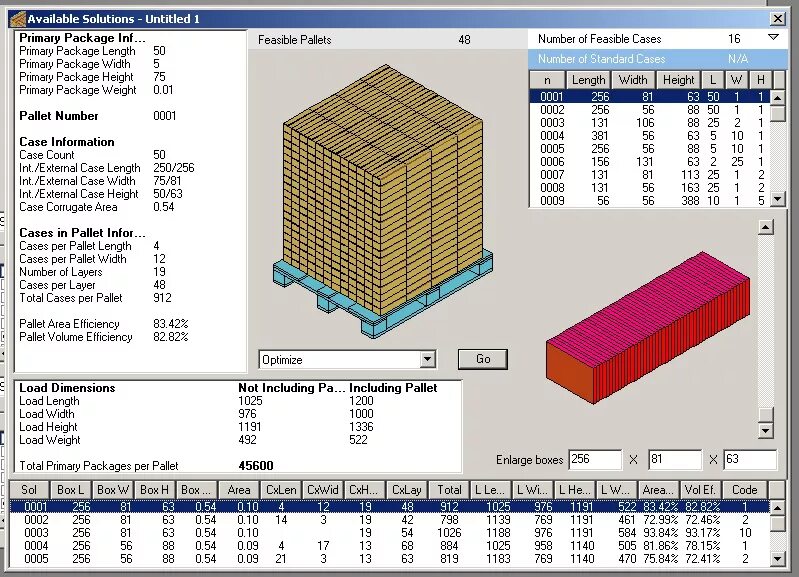Image resolution: width=799 pixels, height=577 pixels.
Task: Select case row 0003 in the feasible cases list
Action: pyautogui.click(x=649, y=123)
